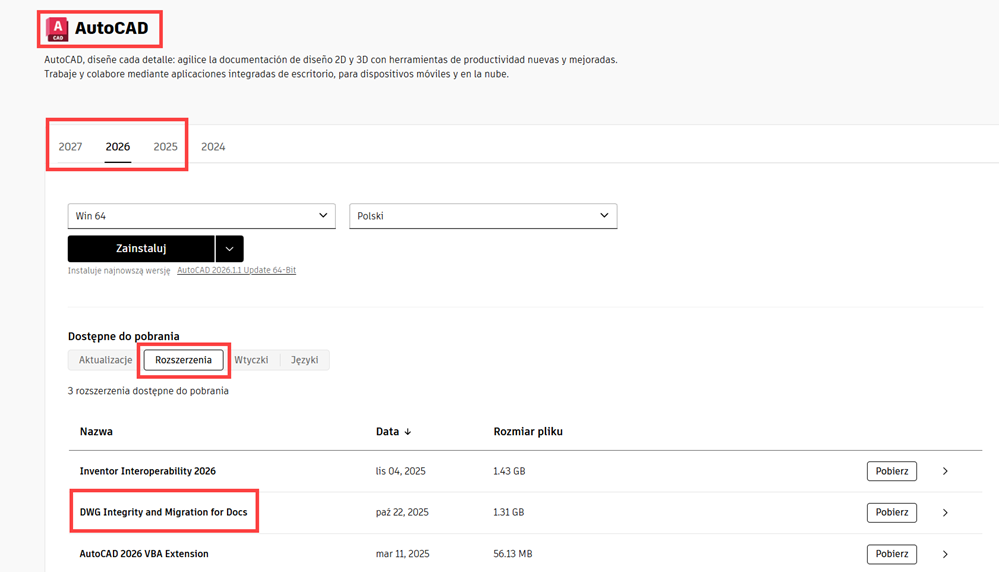Open the Polski language dropdown
This screenshot has height=572, width=1000.
pos(483,216)
